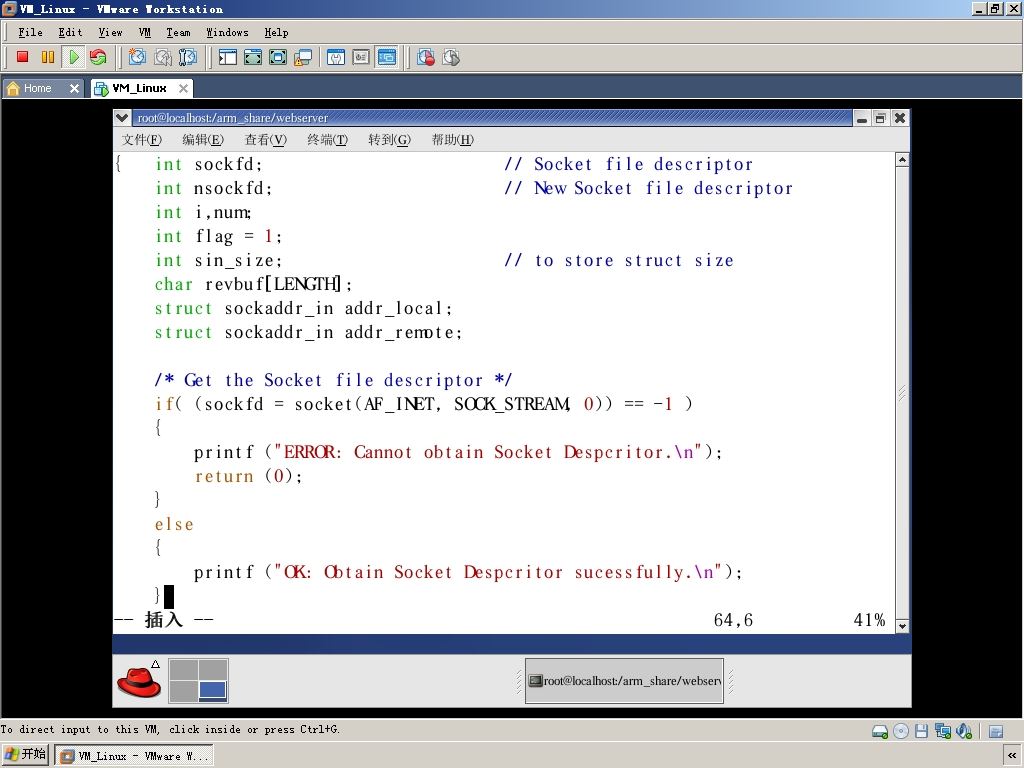Screen dimensions: 1024x768
Task: Click the record movie icon with red dot
Action: coord(426,57)
